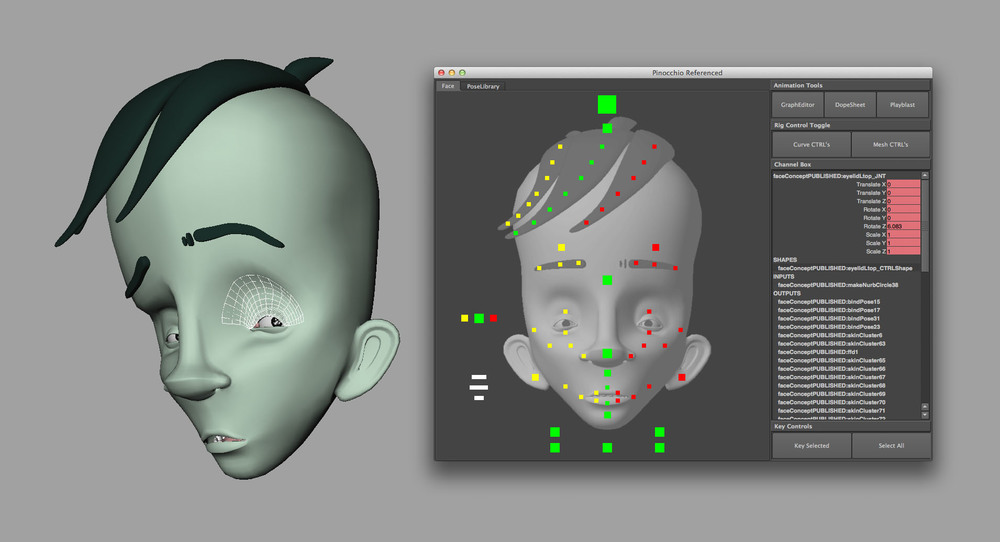The width and height of the screenshot is (1000, 542).
Task: Select the red control below the eye
Action: pyautogui.click(x=649, y=333)
